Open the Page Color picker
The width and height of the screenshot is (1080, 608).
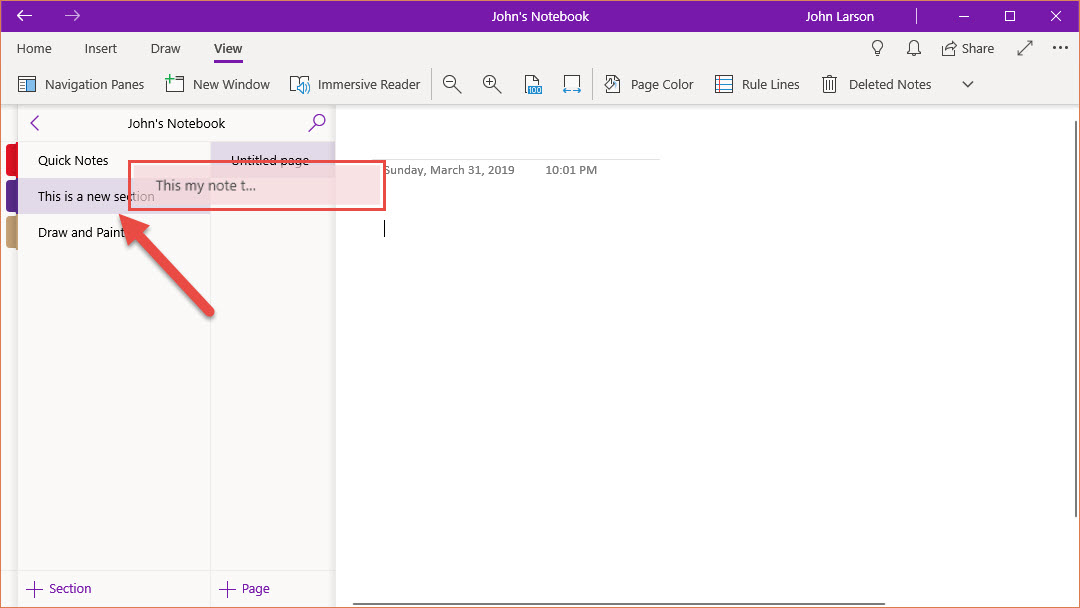(649, 85)
